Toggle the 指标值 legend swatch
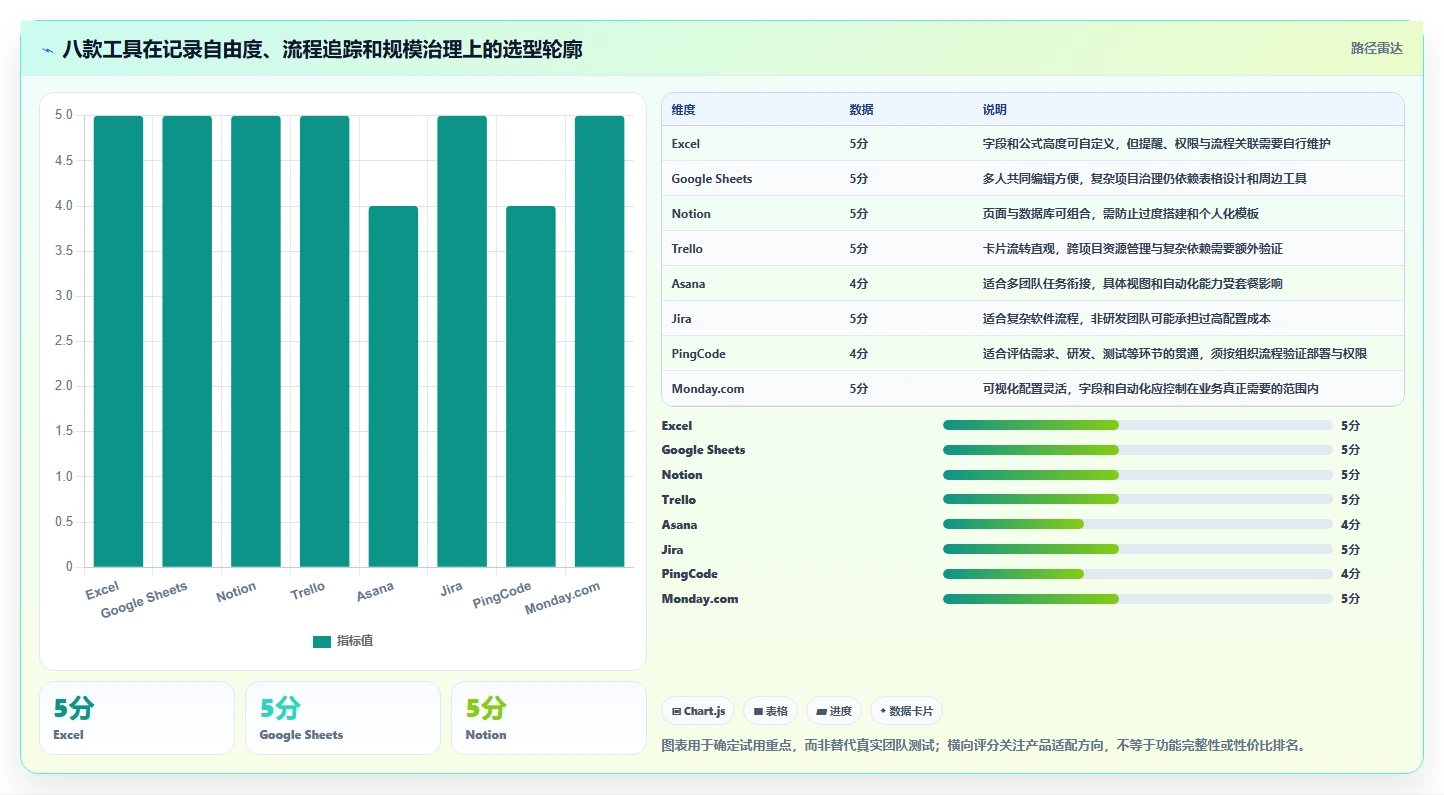This screenshot has width=1444, height=795. [321, 641]
